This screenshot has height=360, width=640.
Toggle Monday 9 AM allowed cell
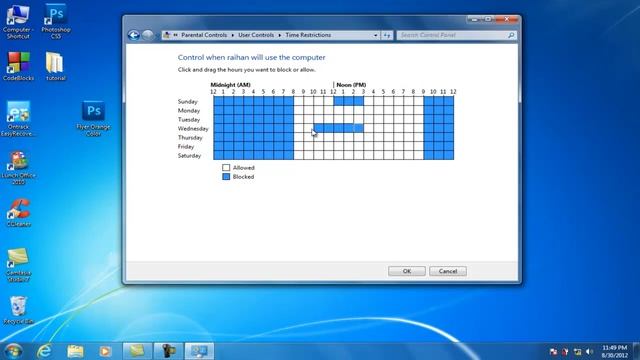coord(309,110)
